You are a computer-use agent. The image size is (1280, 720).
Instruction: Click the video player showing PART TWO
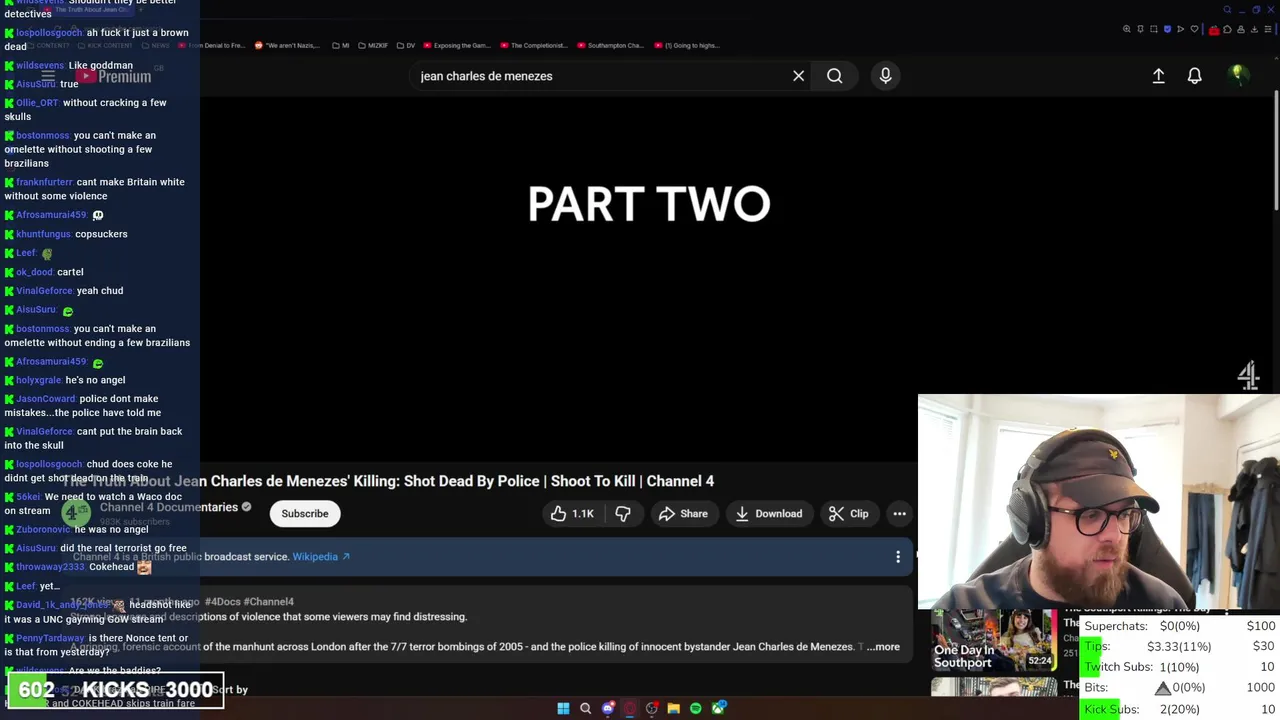[648, 278]
